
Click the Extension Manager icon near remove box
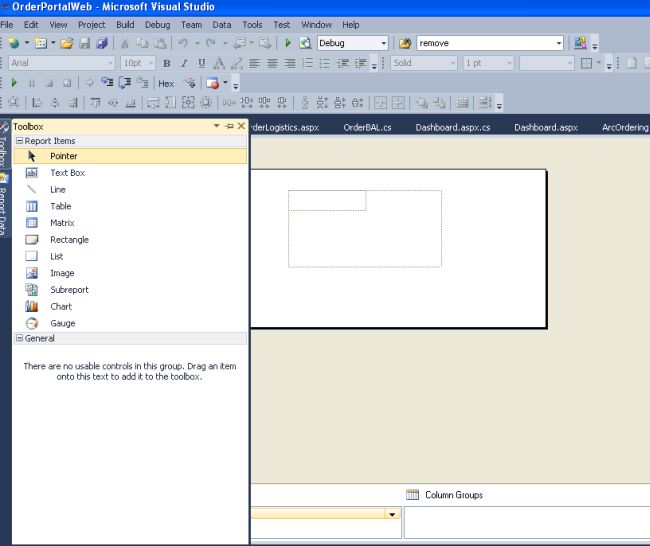580,43
